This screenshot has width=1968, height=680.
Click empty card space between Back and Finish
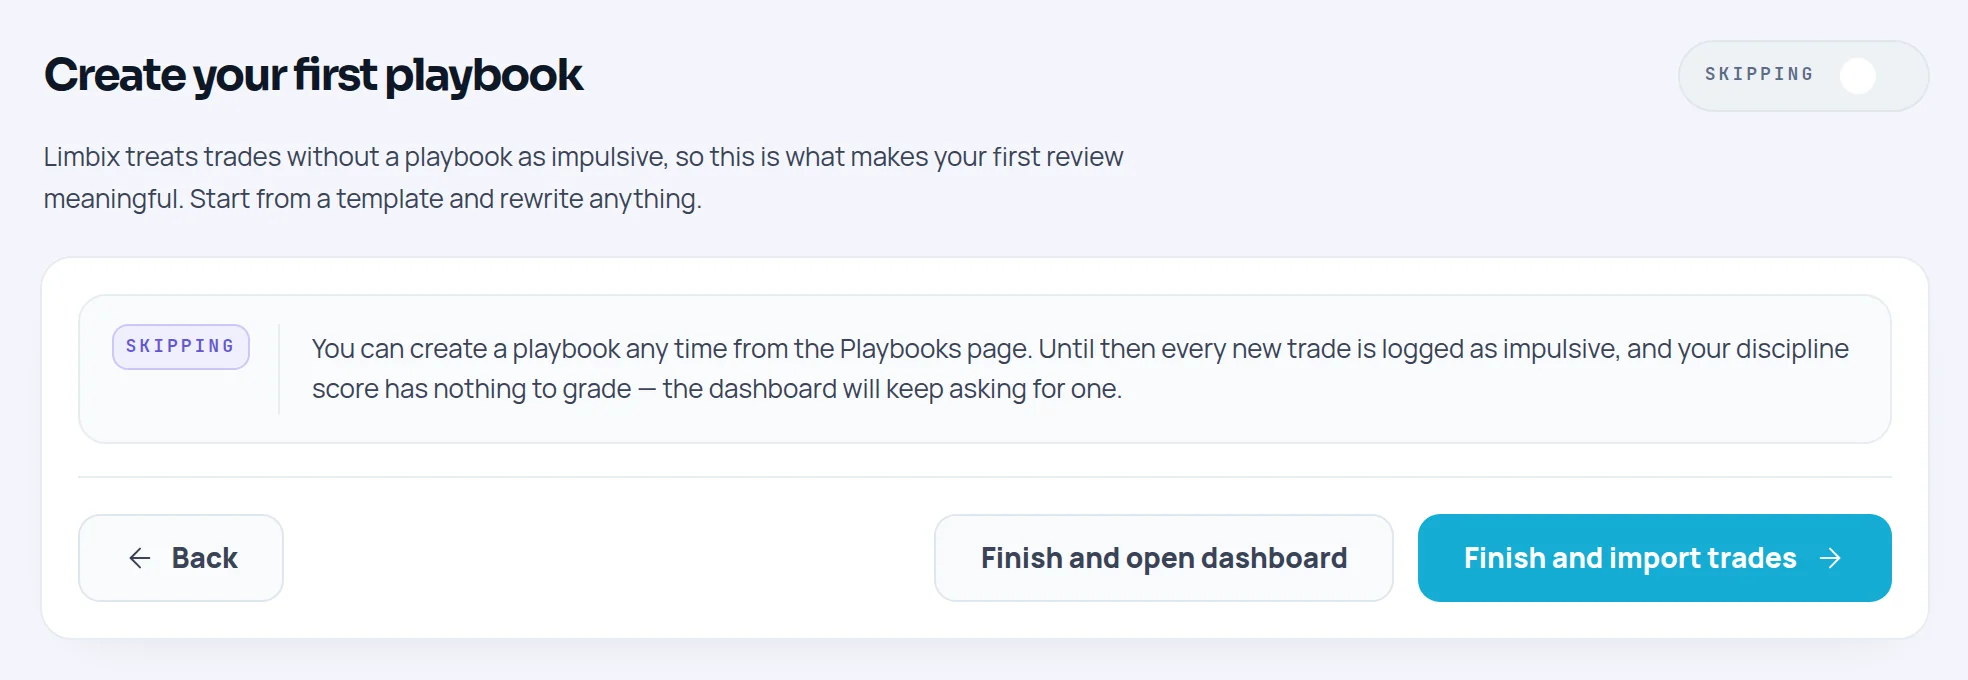click(608, 558)
